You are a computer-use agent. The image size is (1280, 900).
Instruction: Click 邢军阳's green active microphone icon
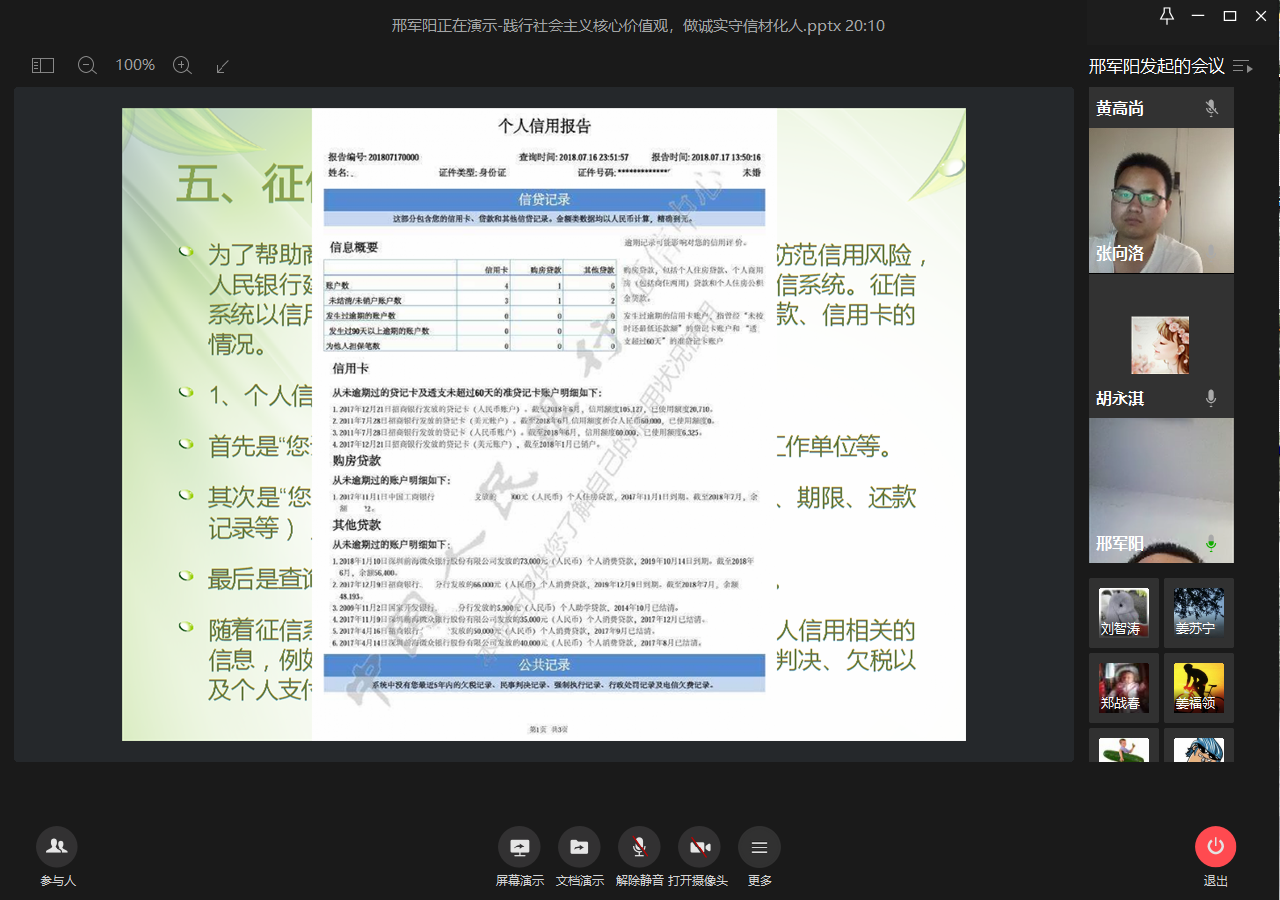[x=1211, y=544]
